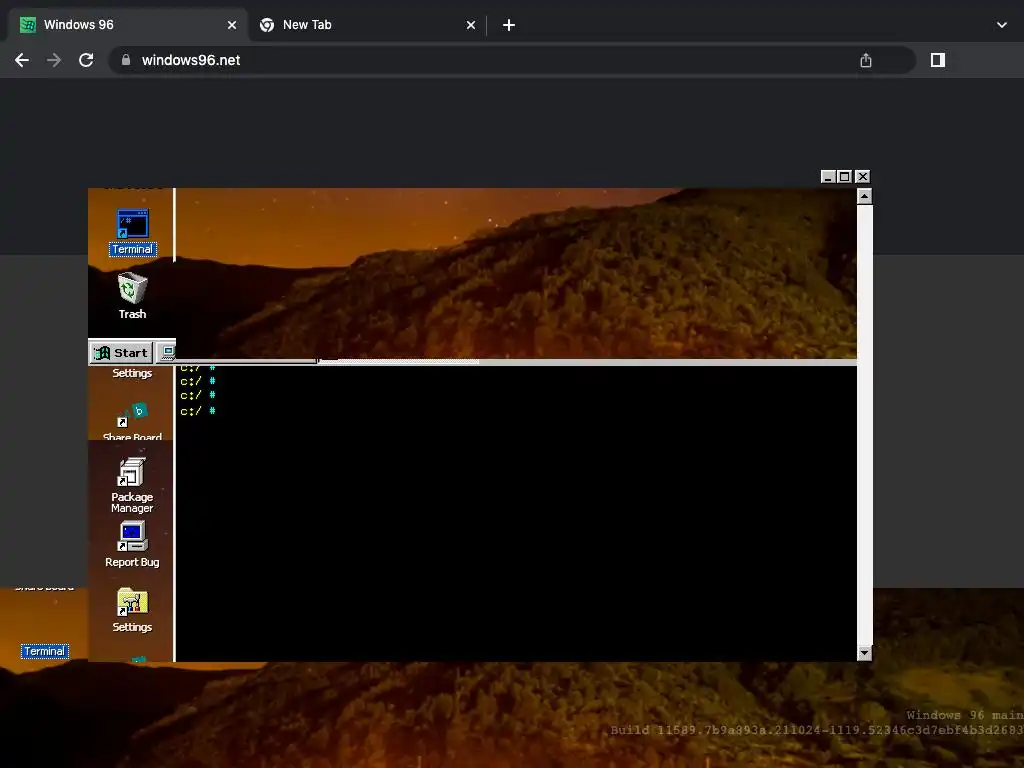1024x768 pixels.
Task: Open the Trash icon on the desktop
Action: tap(133, 289)
